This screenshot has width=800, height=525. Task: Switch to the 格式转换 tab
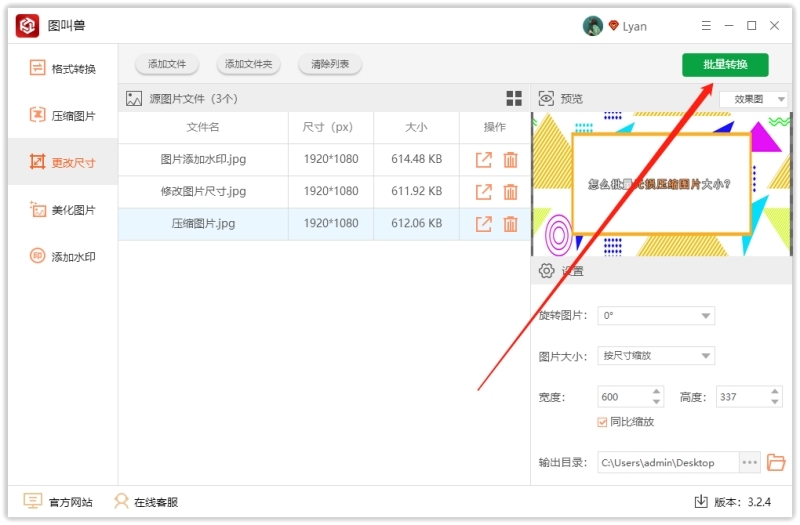pyautogui.click(x=63, y=69)
